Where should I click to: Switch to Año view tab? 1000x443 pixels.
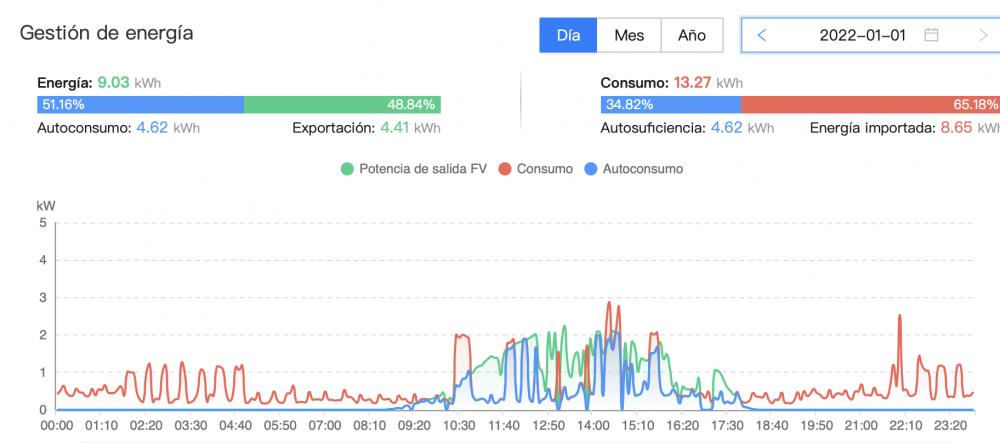(692, 35)
